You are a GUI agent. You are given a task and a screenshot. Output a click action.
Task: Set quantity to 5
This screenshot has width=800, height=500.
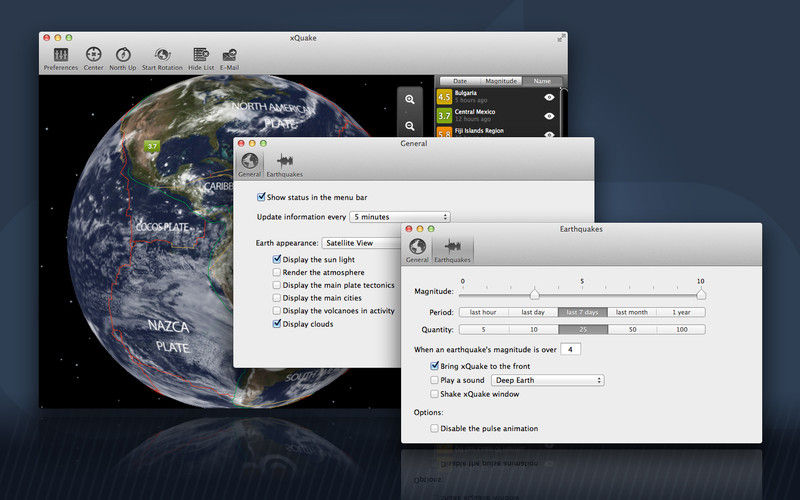pos(483,330)
